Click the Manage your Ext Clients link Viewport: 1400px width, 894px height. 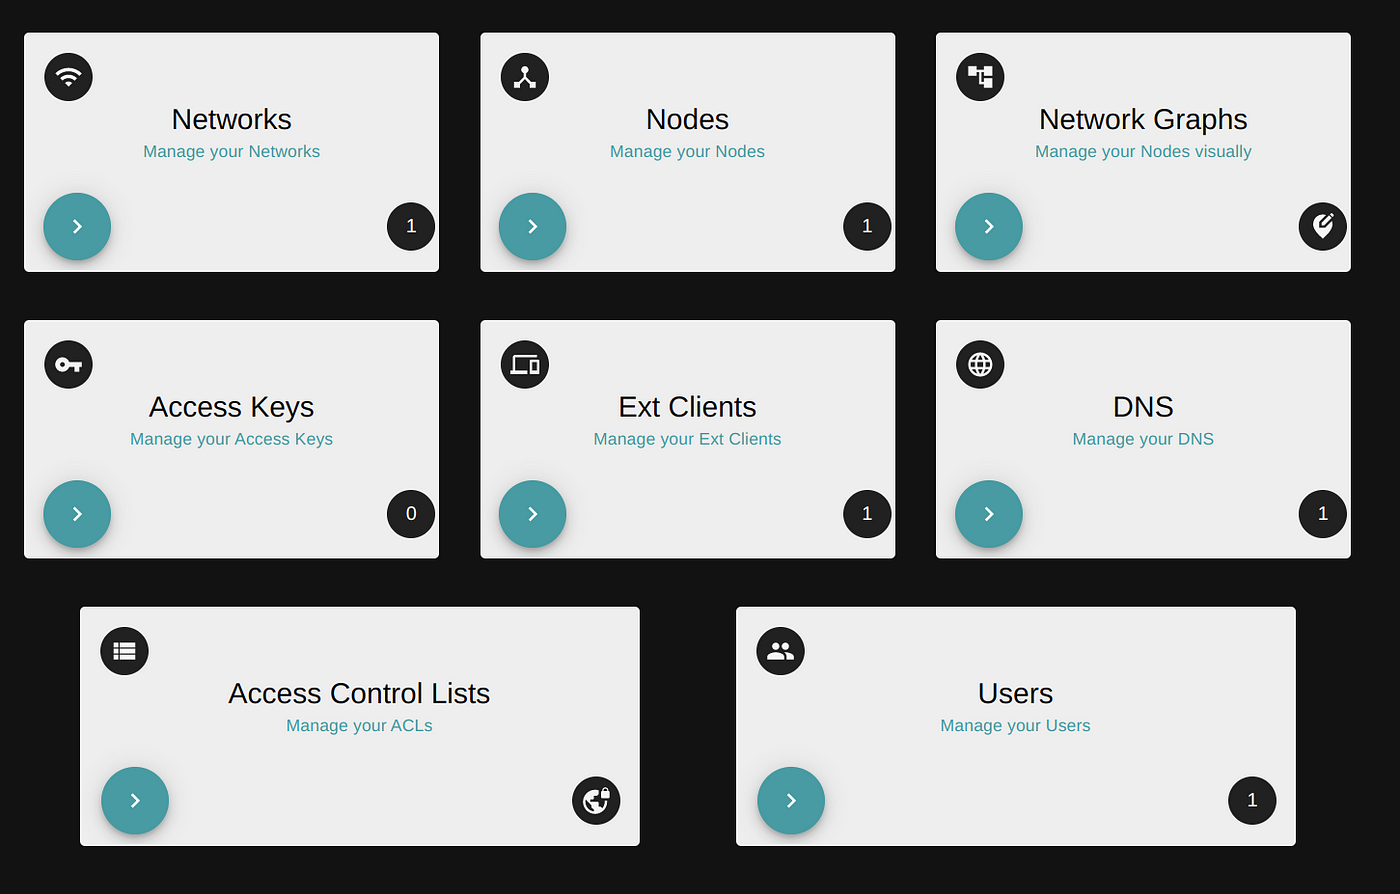pos(687,438)
